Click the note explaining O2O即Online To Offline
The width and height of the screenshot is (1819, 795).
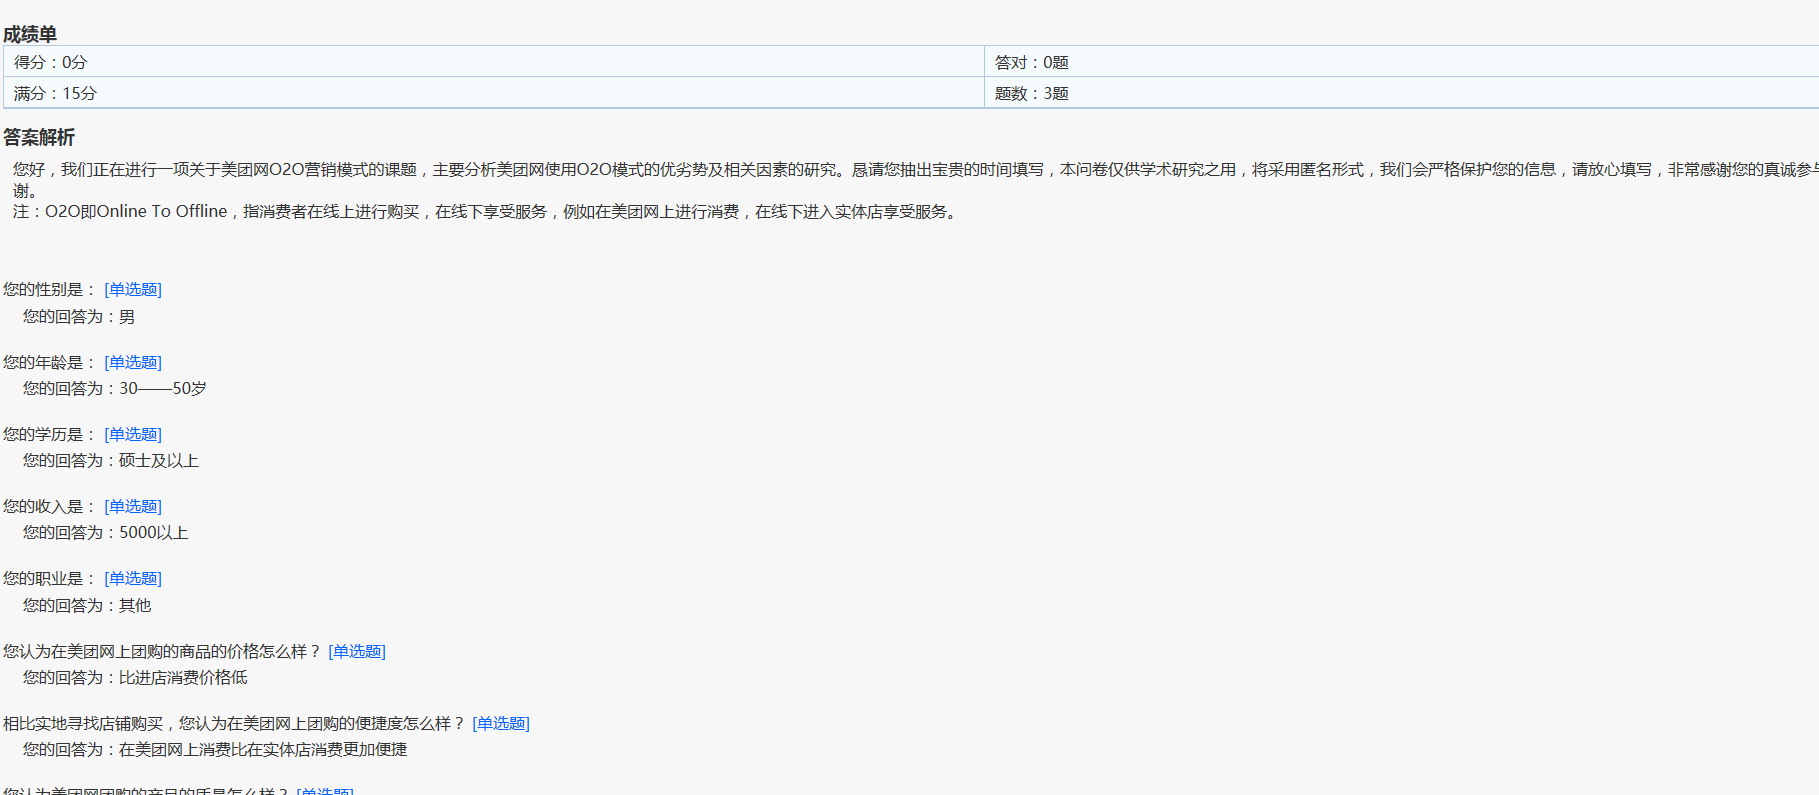(487, 212)
